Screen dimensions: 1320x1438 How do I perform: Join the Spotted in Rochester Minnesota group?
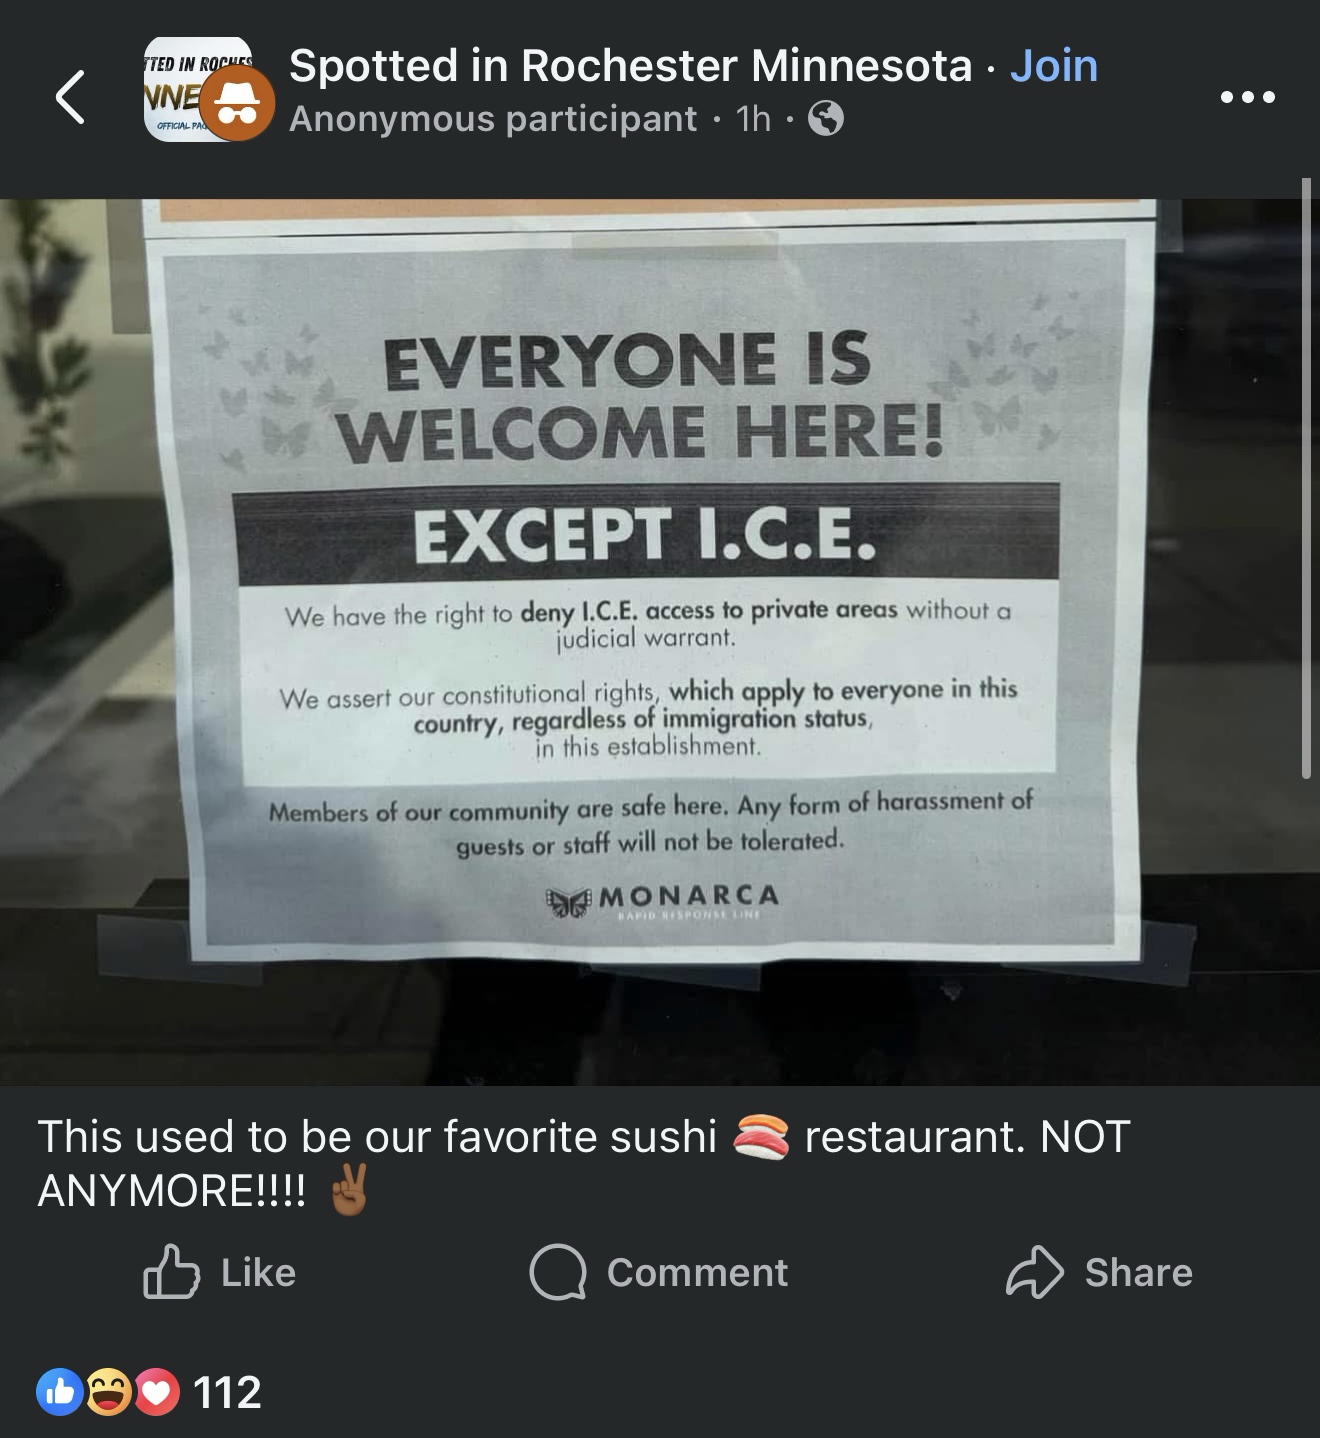[x=1054, y=66]
